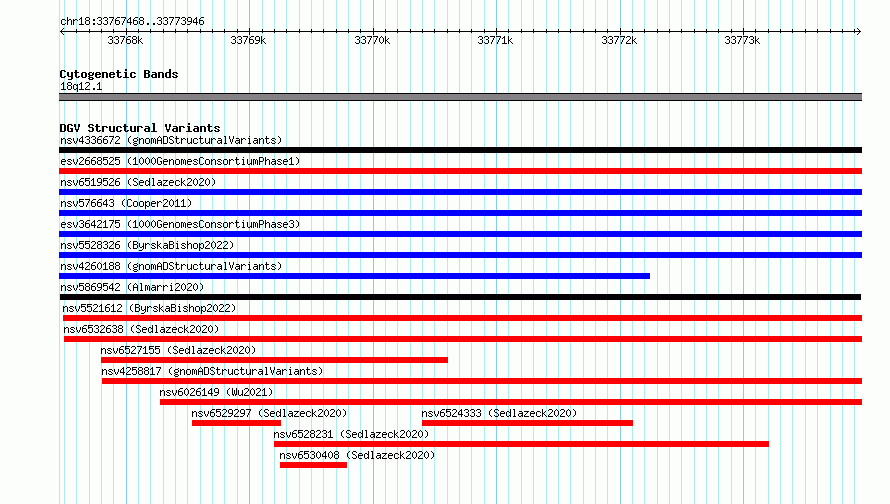The width and height of the screenshot is (890, 504).
Task: Click the 33771k ruler label
Action: point(496,40)
